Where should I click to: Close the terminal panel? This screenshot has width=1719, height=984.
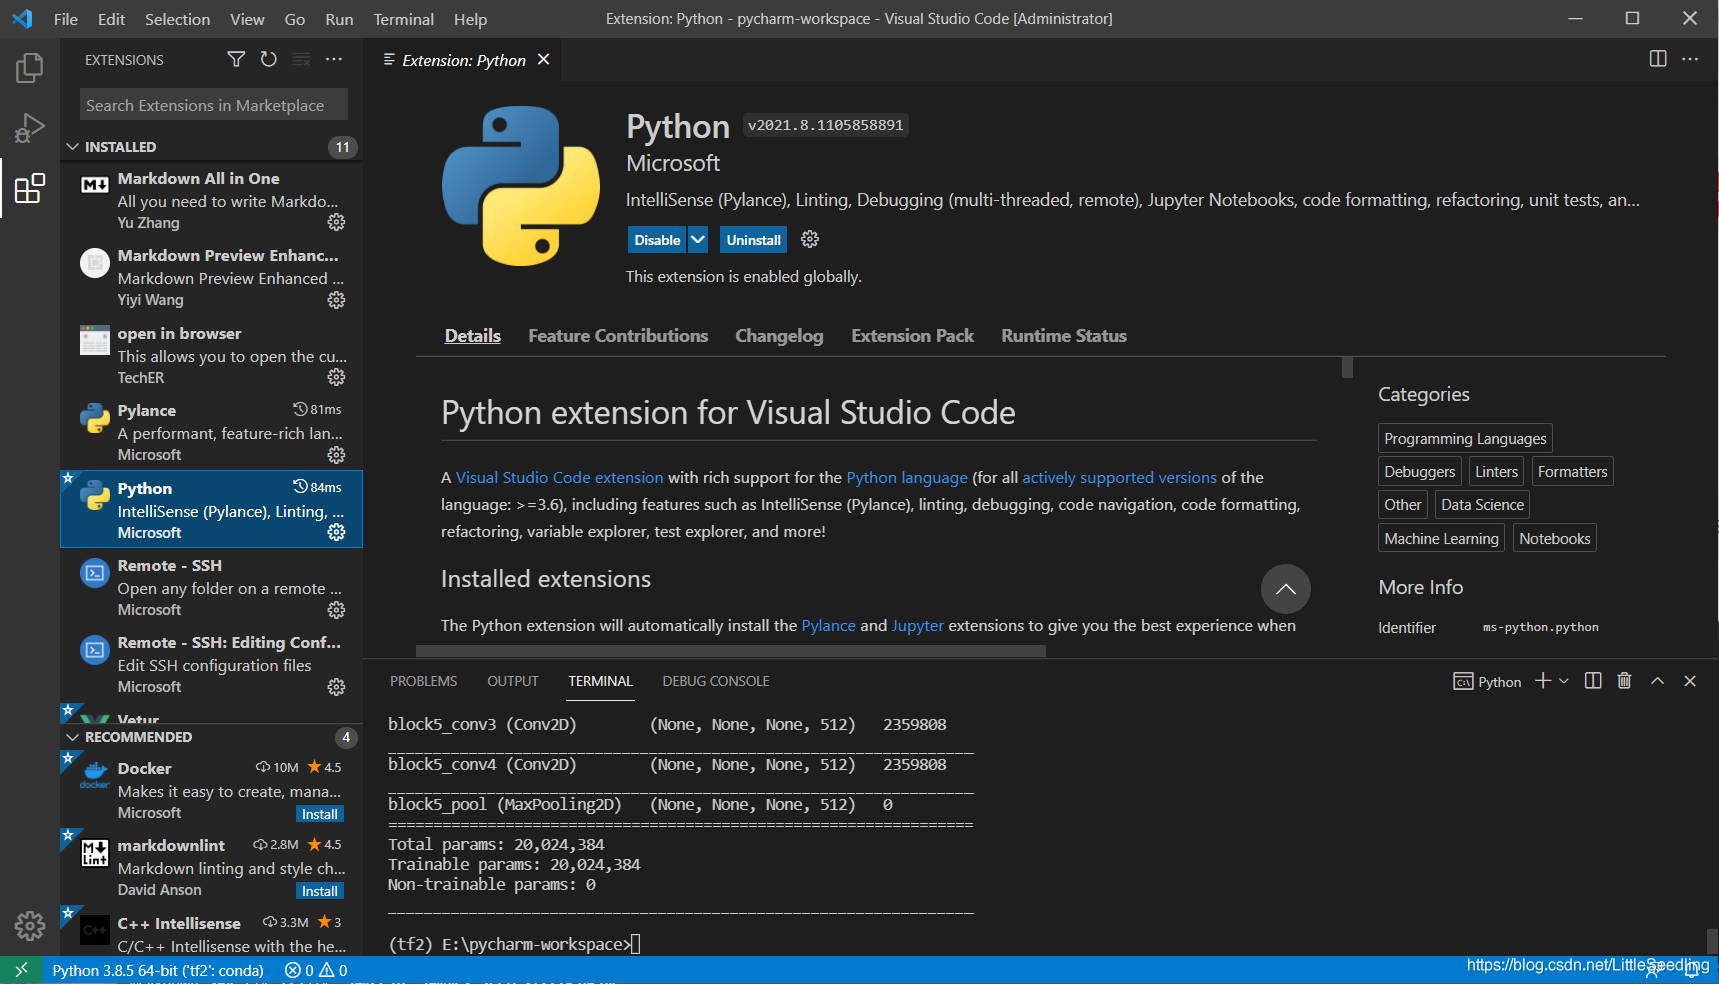1690,681
